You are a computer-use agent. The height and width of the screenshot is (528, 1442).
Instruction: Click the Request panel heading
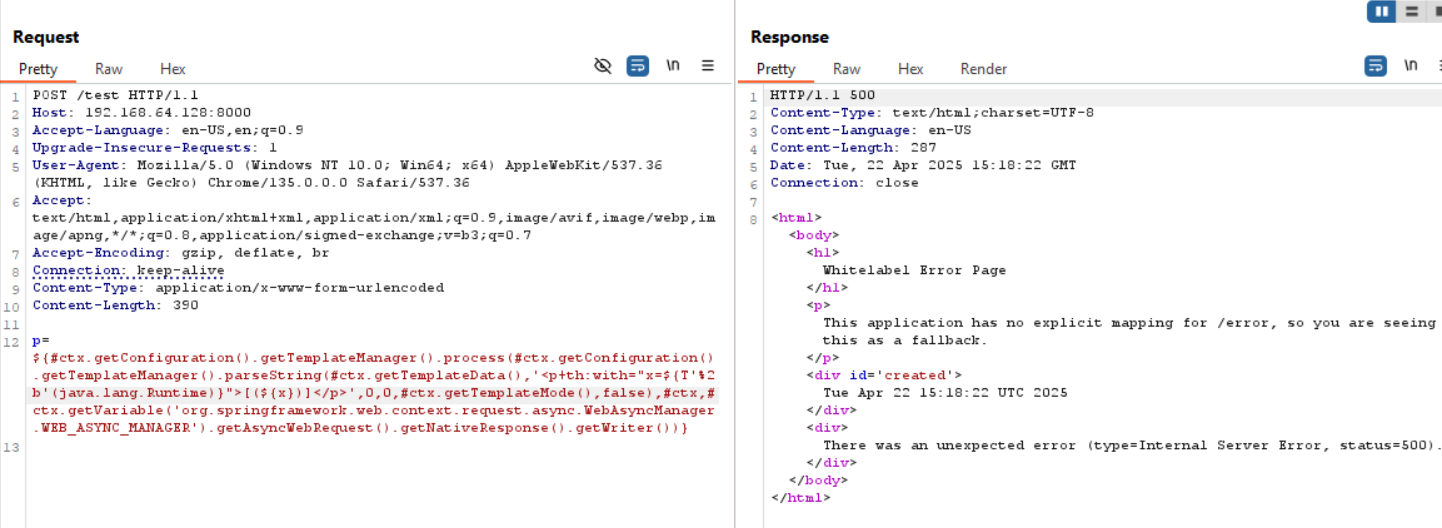(x=46, y=37)
